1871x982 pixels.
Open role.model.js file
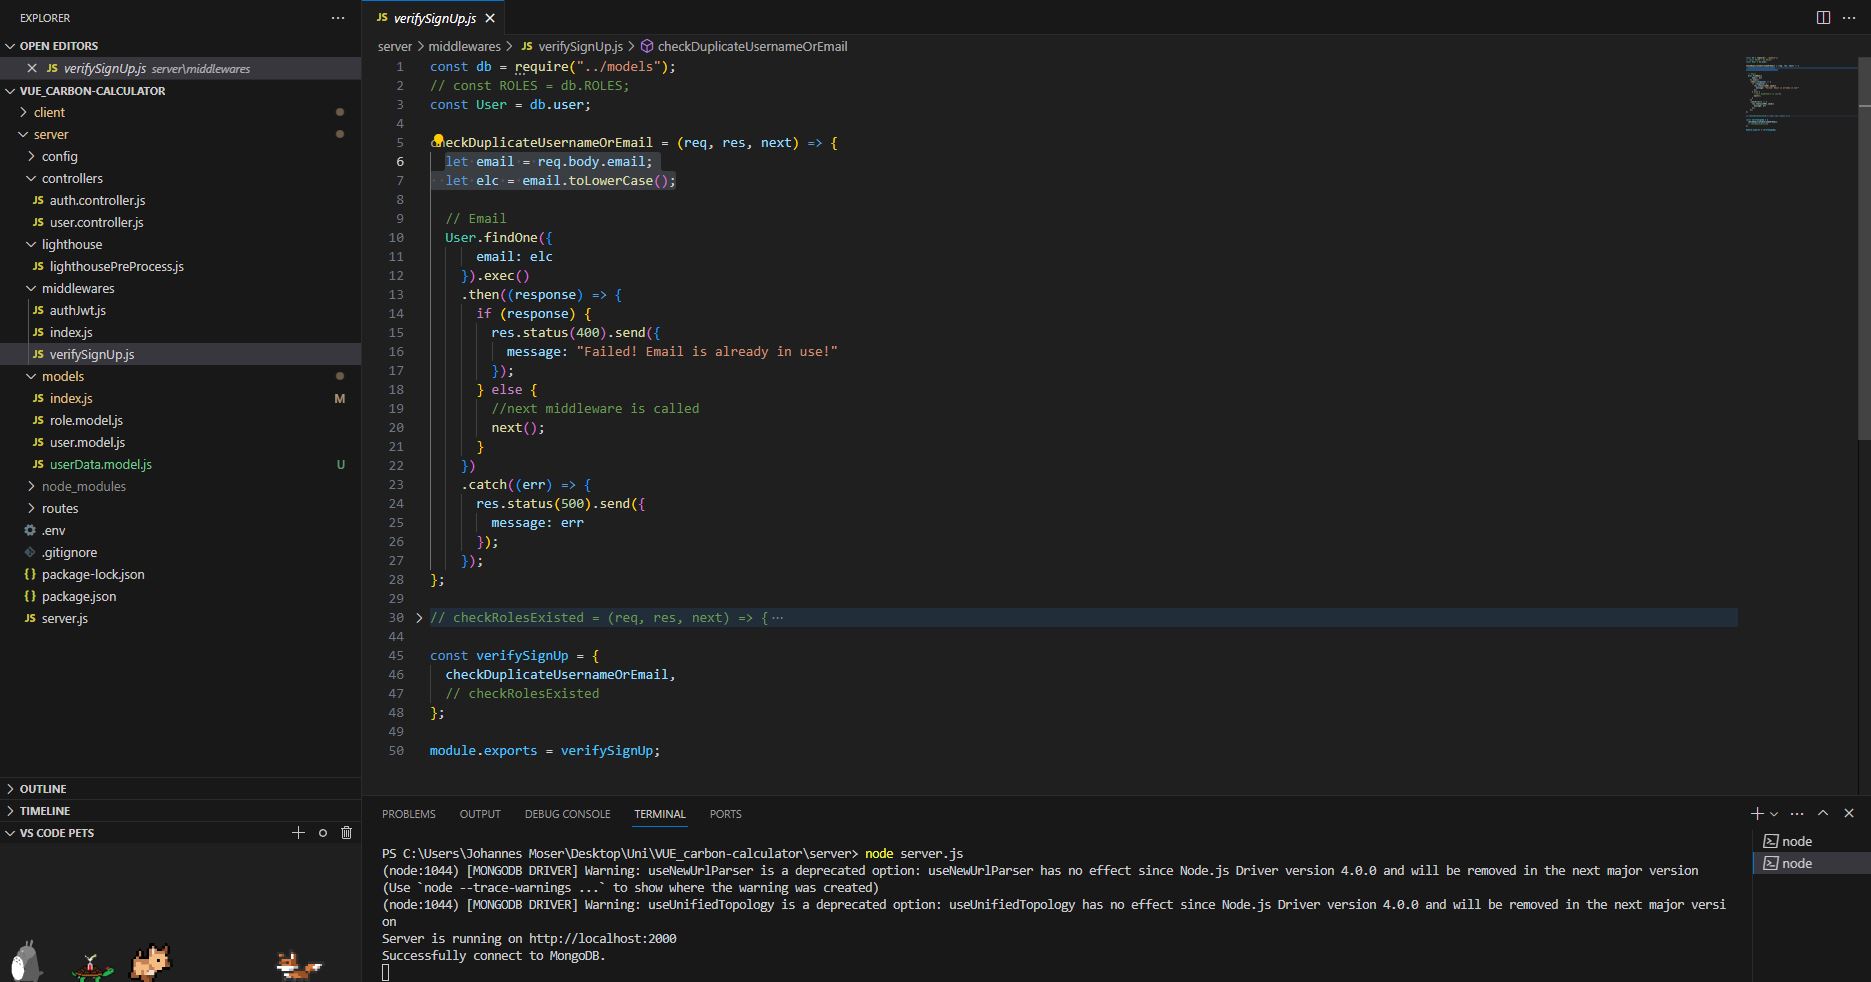180,420
